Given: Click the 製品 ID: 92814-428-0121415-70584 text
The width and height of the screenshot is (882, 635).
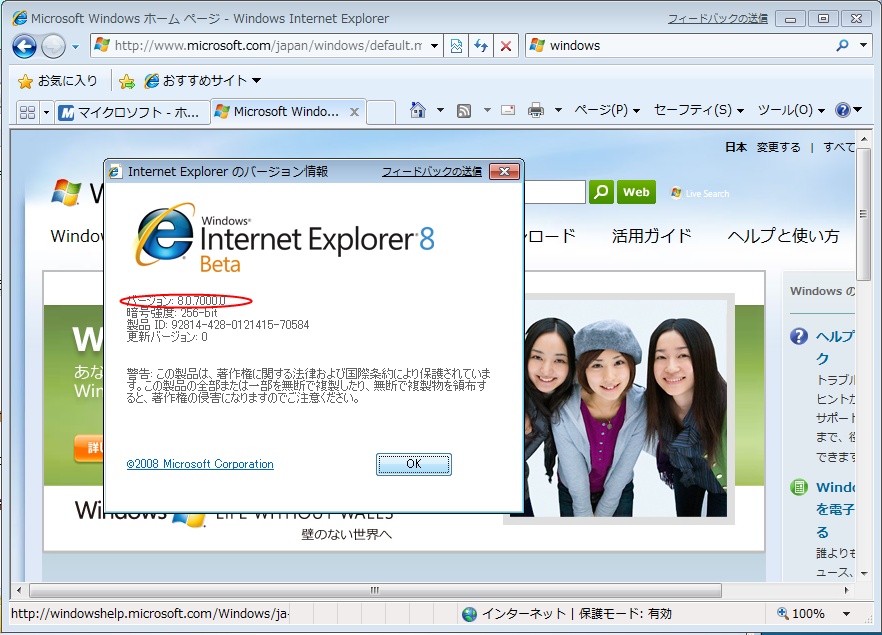Looking at the screenshot, I should pyautogui.click(x=218, y=325).
